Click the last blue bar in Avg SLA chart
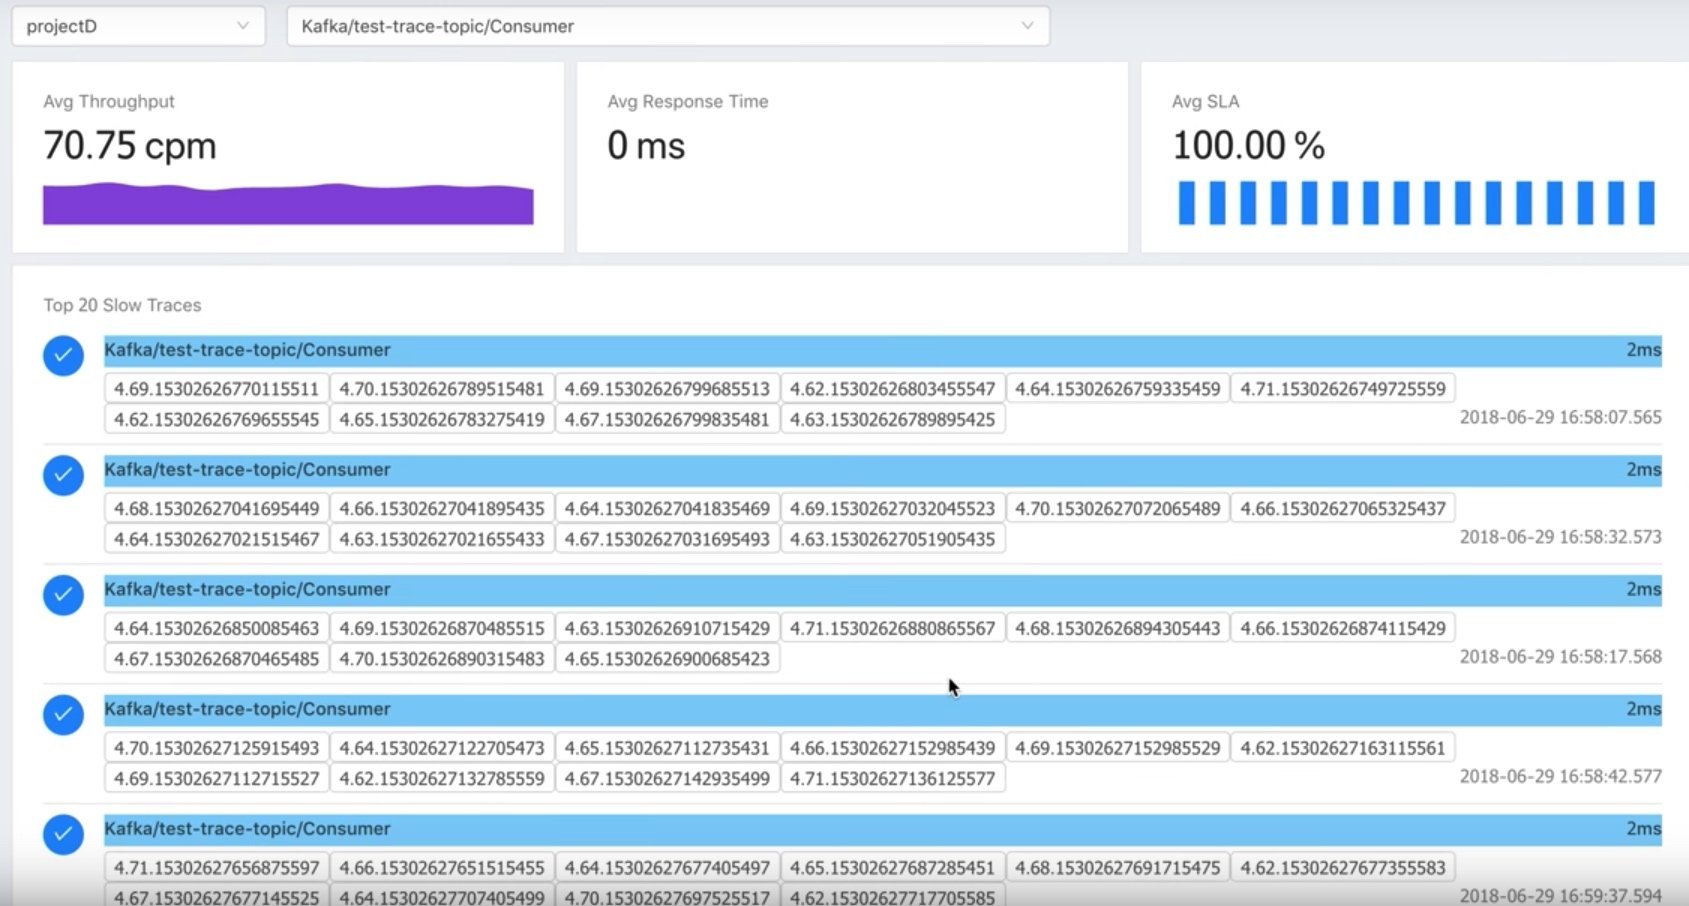 click(1646, 203)
